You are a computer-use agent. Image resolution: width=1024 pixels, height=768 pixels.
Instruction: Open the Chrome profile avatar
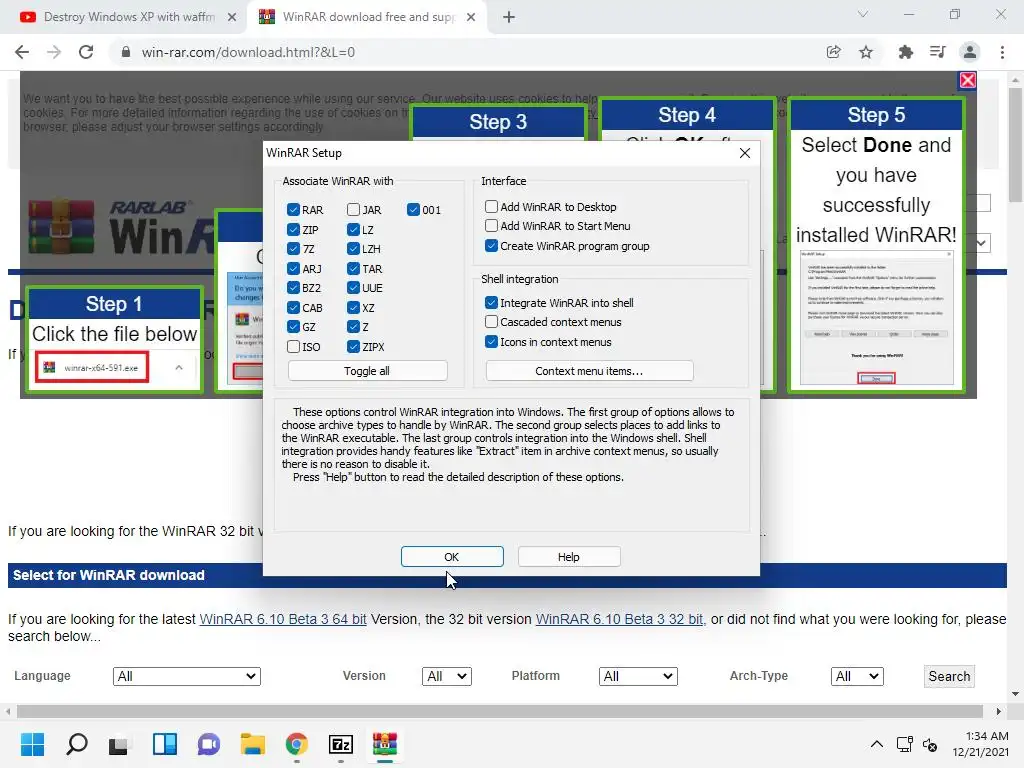click(x=970, y=52)
